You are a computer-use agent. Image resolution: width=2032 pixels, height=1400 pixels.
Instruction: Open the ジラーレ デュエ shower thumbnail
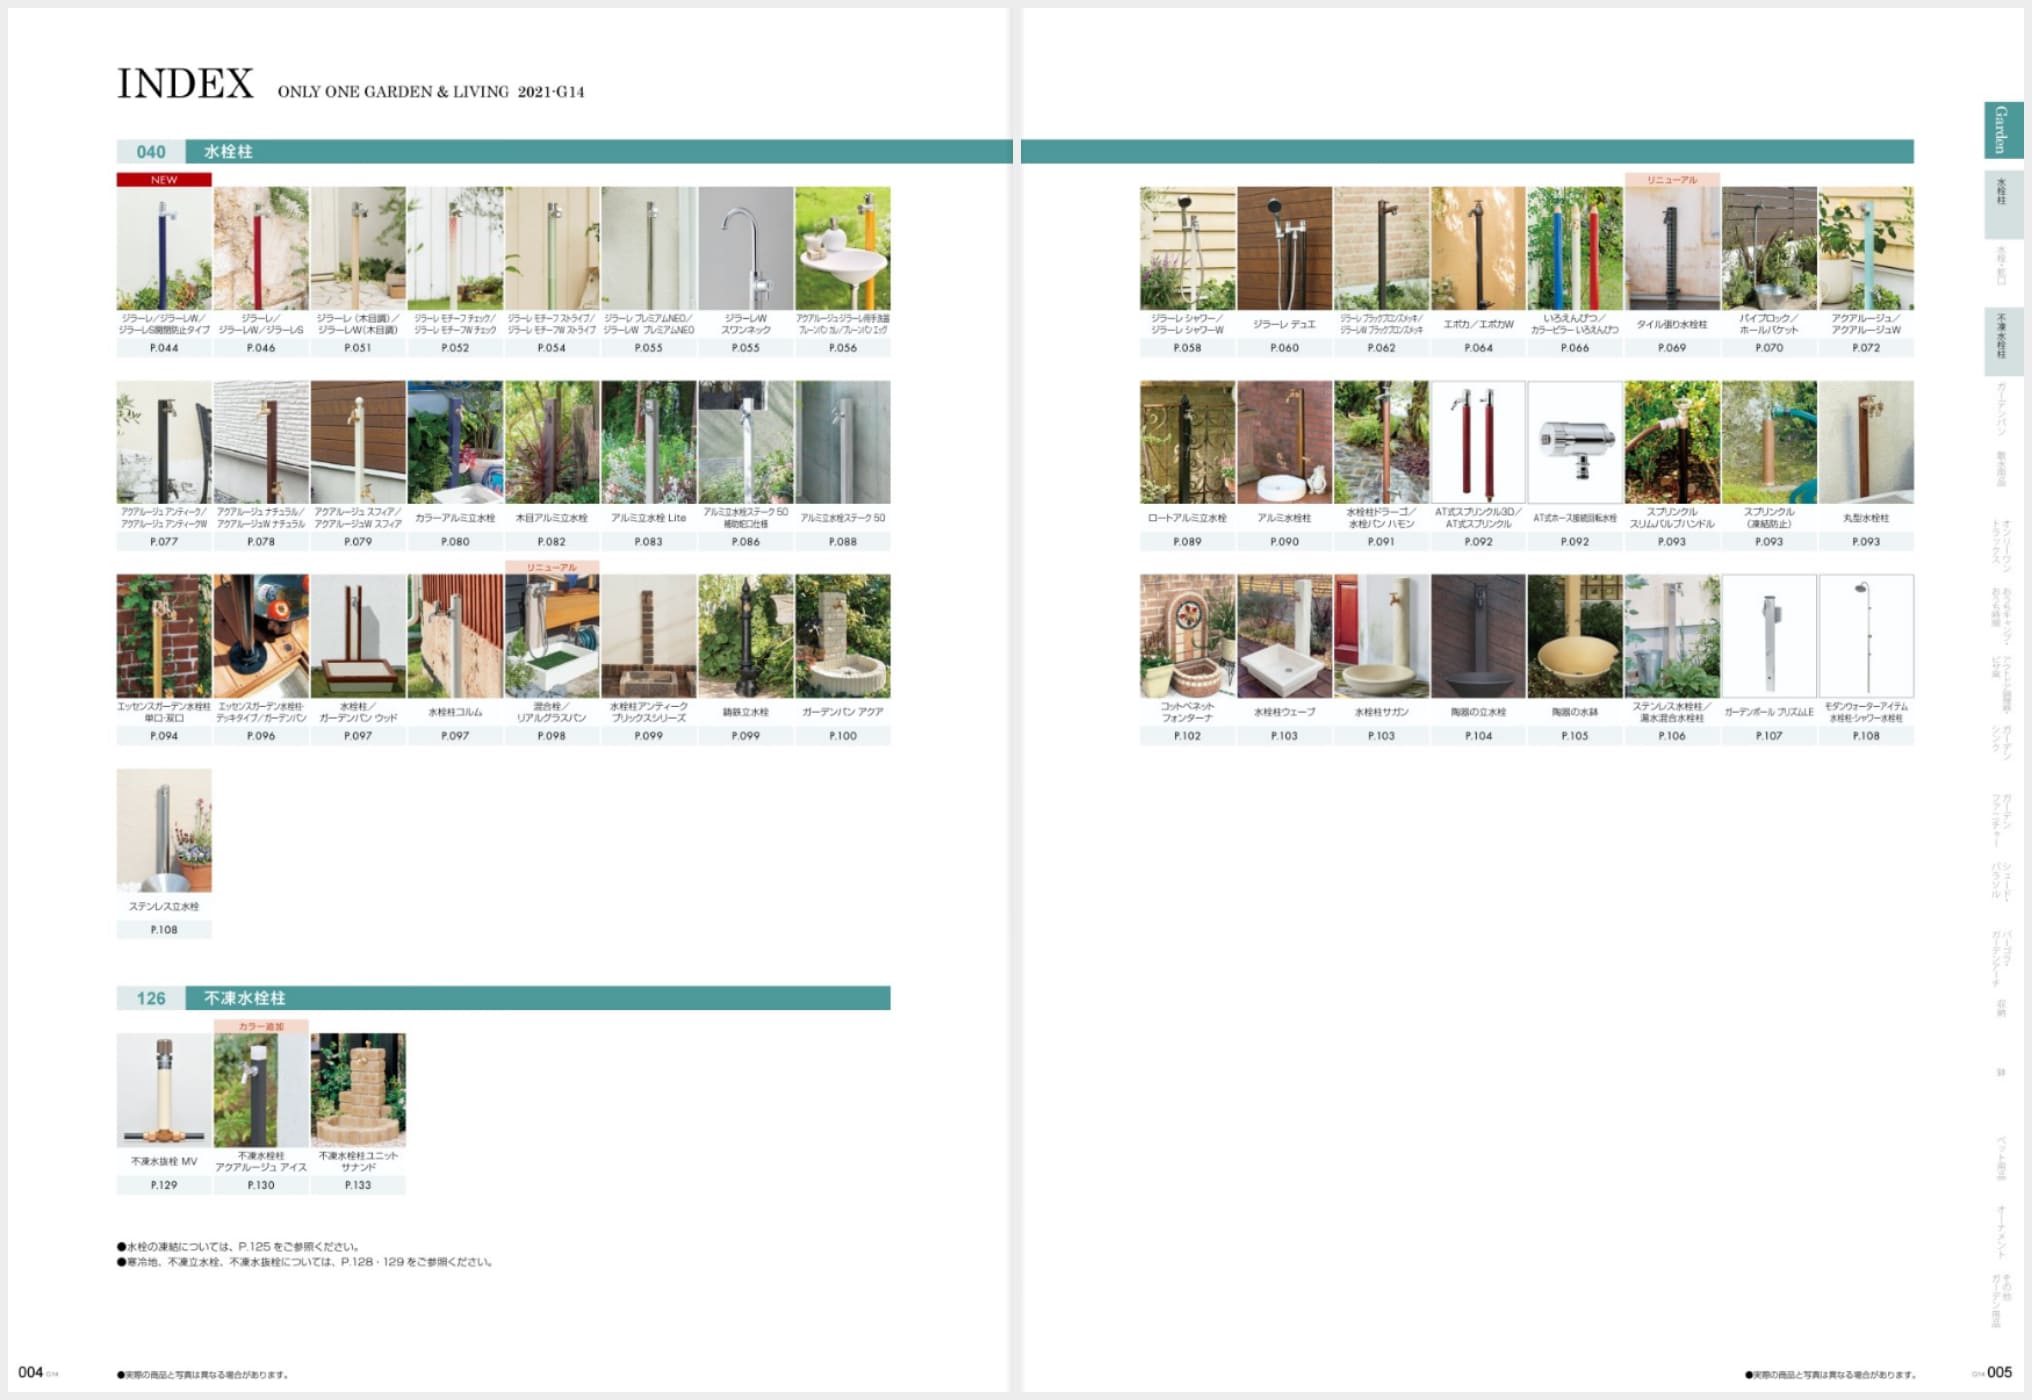[1284, 248]
